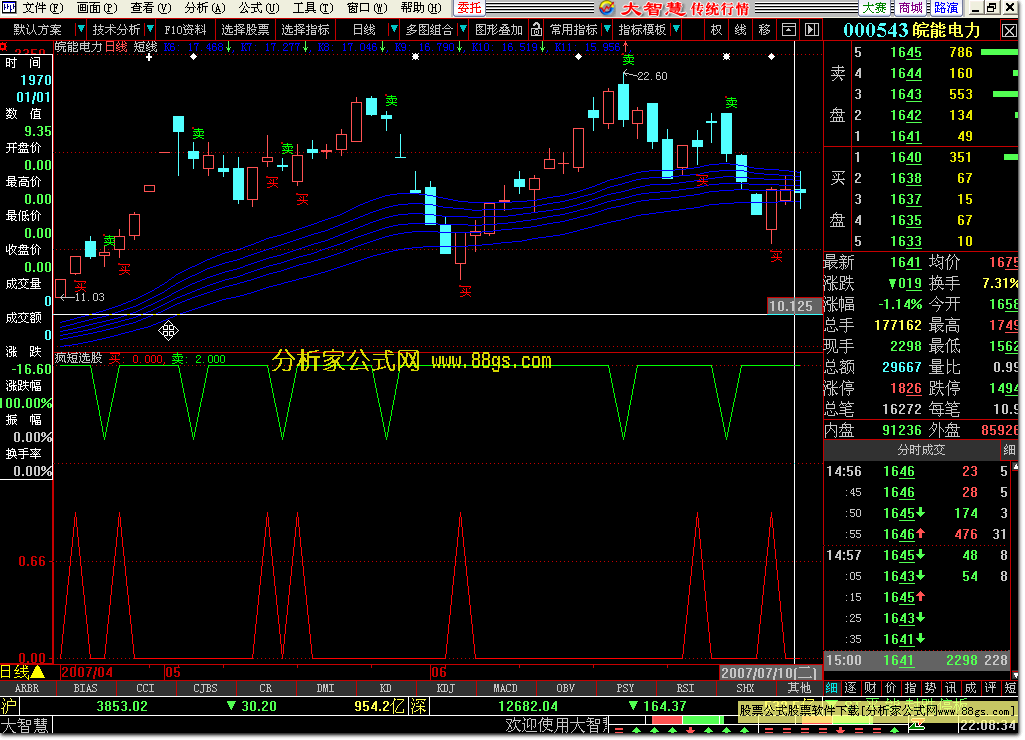Select the OBV indicator tab
The width and height of the screenshot is (1025, 740).
coord(565,688)
